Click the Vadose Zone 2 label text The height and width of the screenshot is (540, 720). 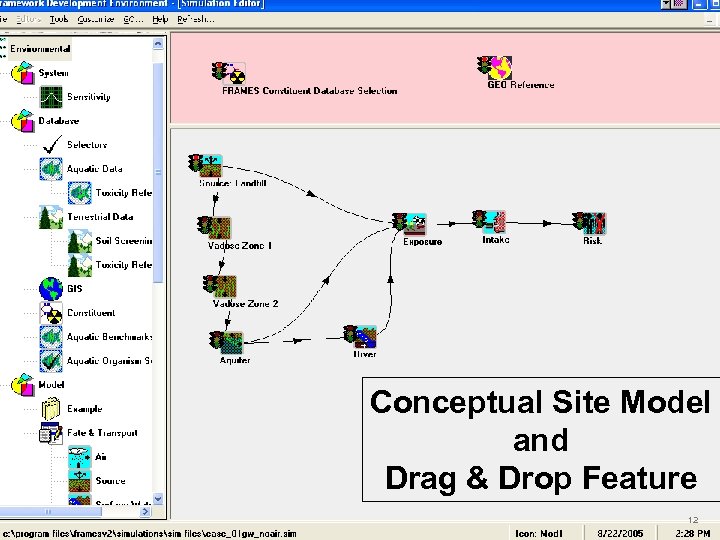point(245,304)
